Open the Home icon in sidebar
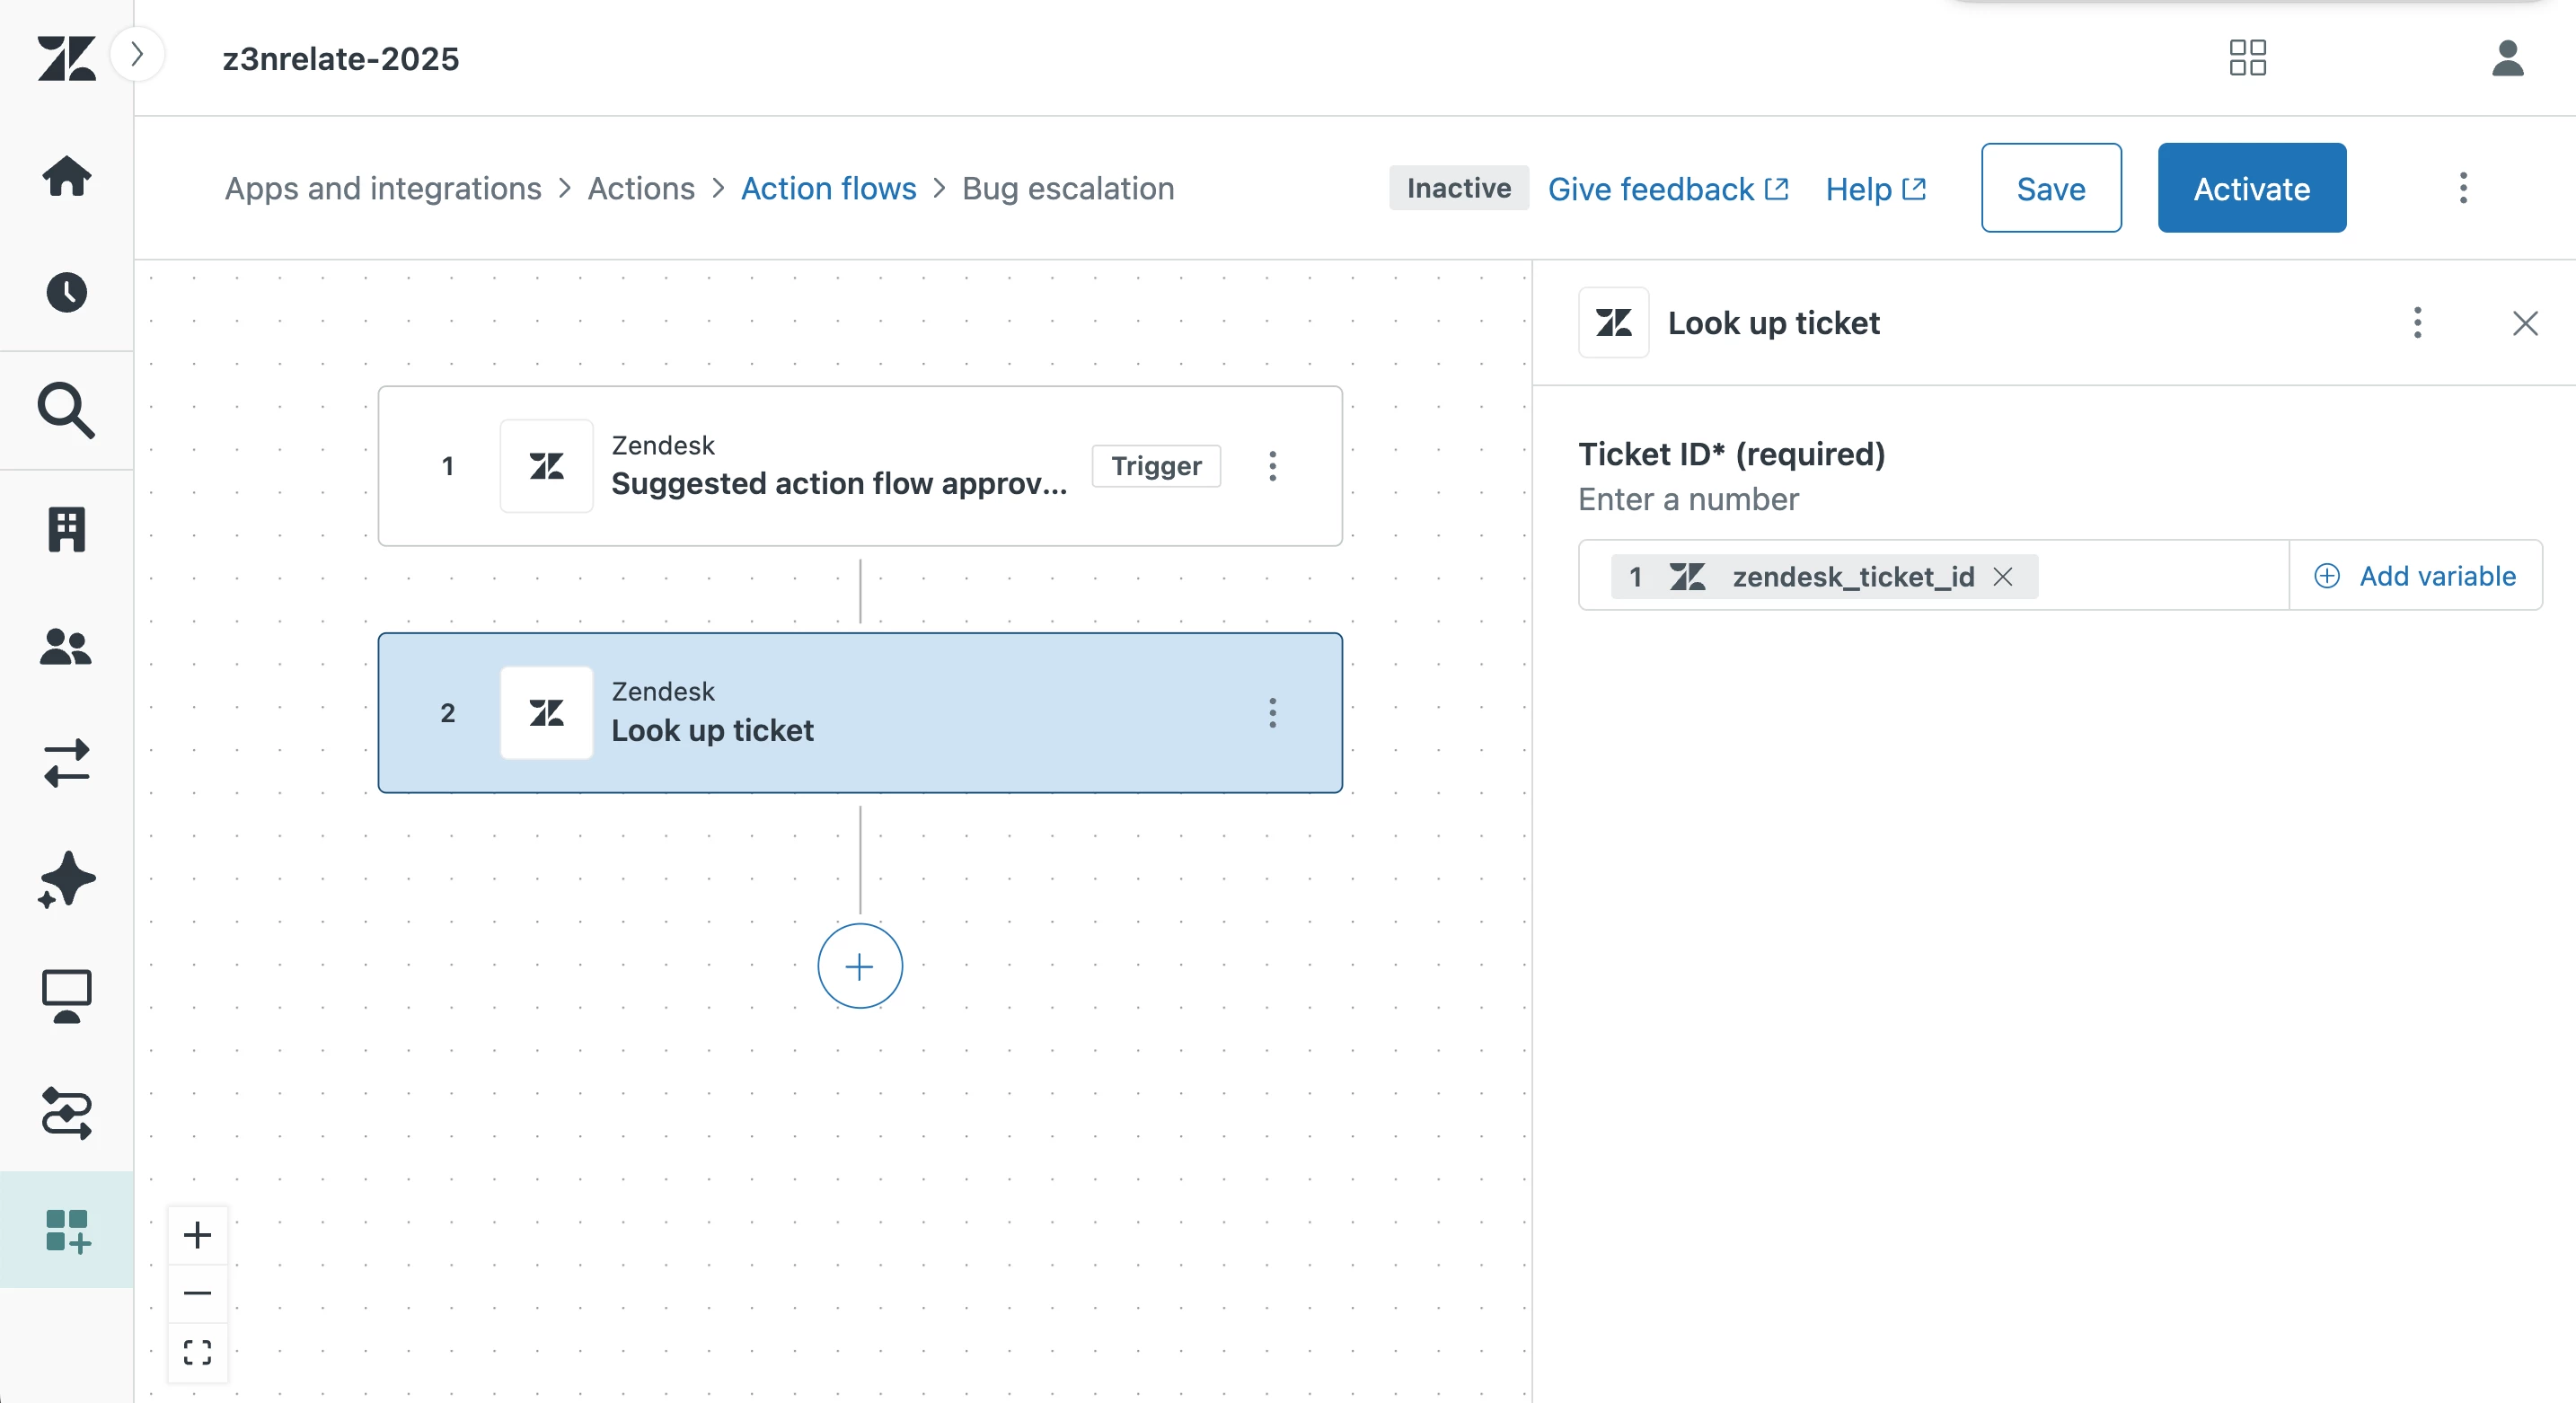2576x1403 pixels. pos(66,176)
